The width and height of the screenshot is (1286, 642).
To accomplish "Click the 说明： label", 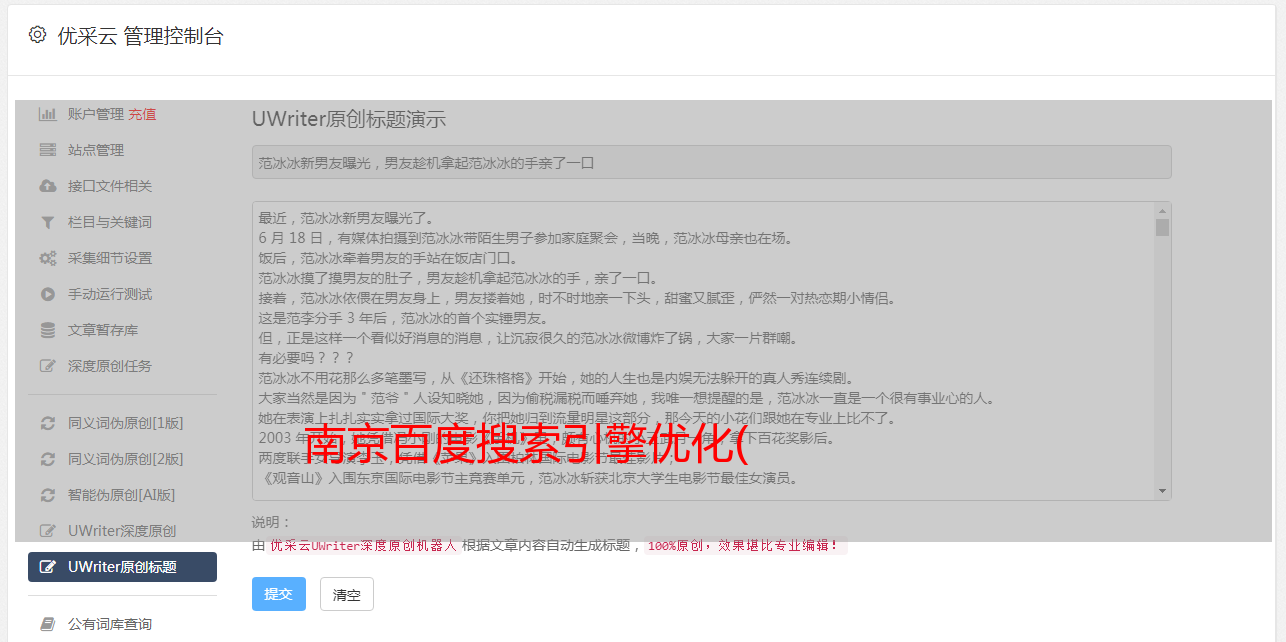I will pyautogui.click(x=271, y=522).
